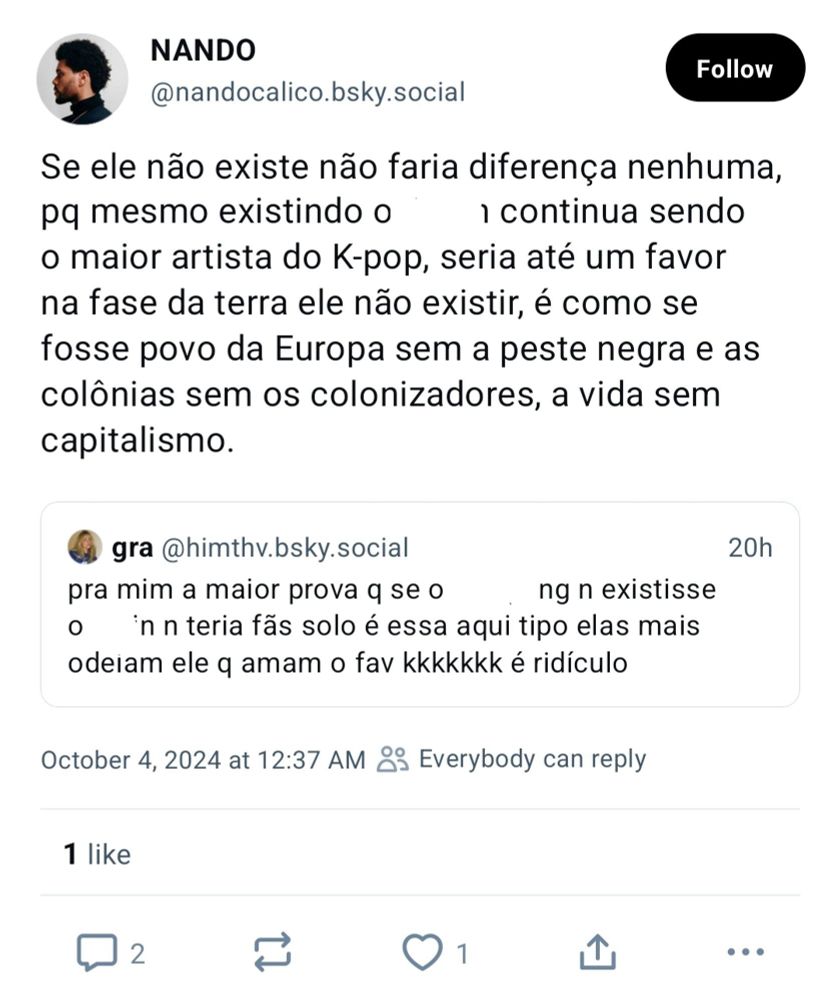839x1000 pixels.
Task: View who liked via 1 like
Action: (97, 855)
